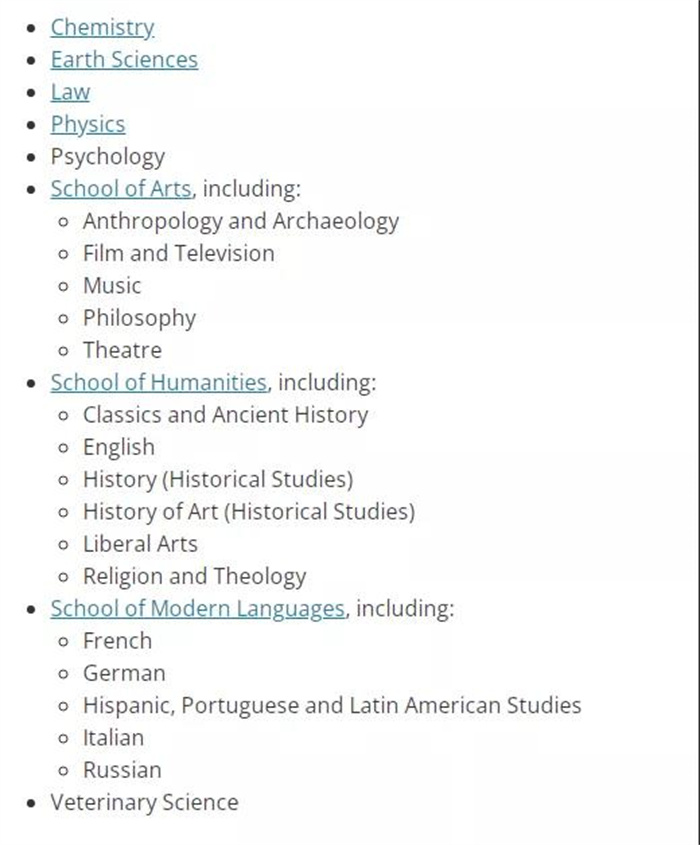This screenshot has width=700, height=845.
Task: Click the Italian list entry
Action: [x=113, y=738]
